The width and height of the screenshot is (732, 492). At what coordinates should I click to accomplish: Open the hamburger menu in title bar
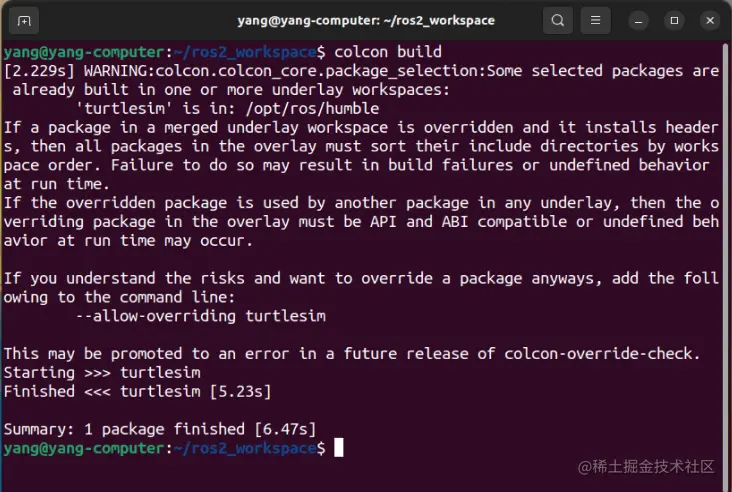(595, 21)
